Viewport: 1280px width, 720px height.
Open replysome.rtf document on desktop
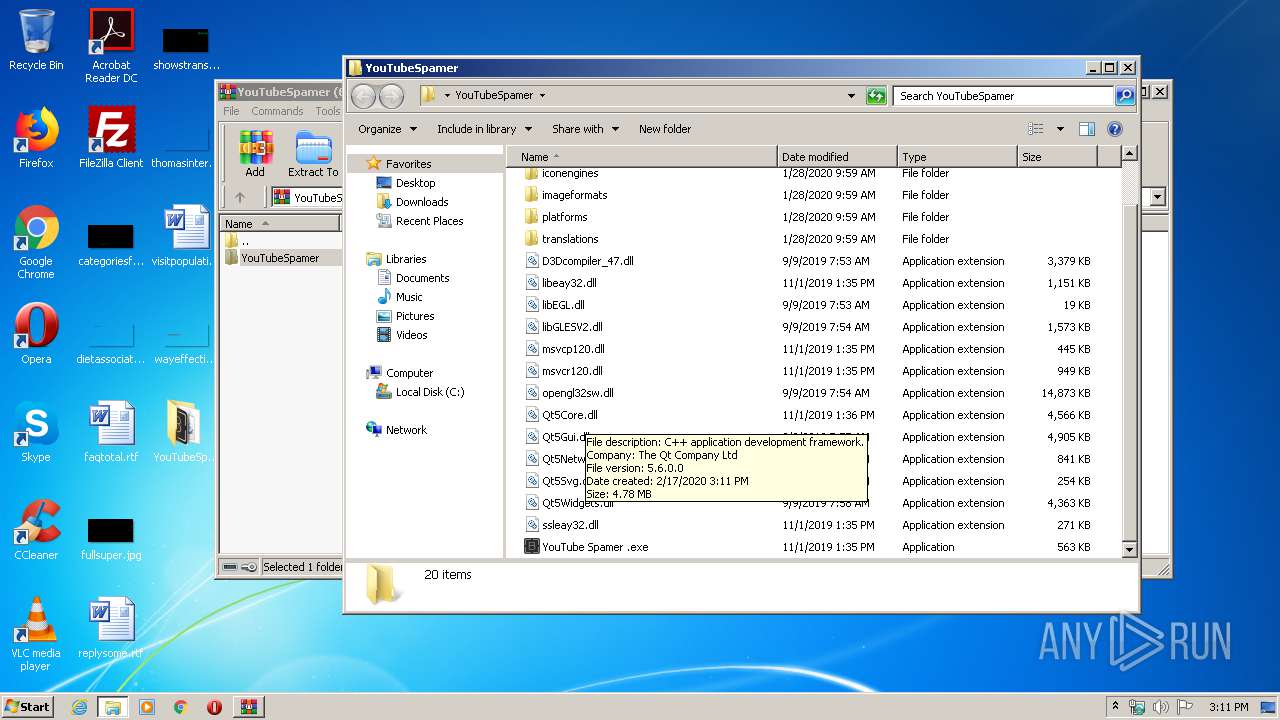(111, 628)
